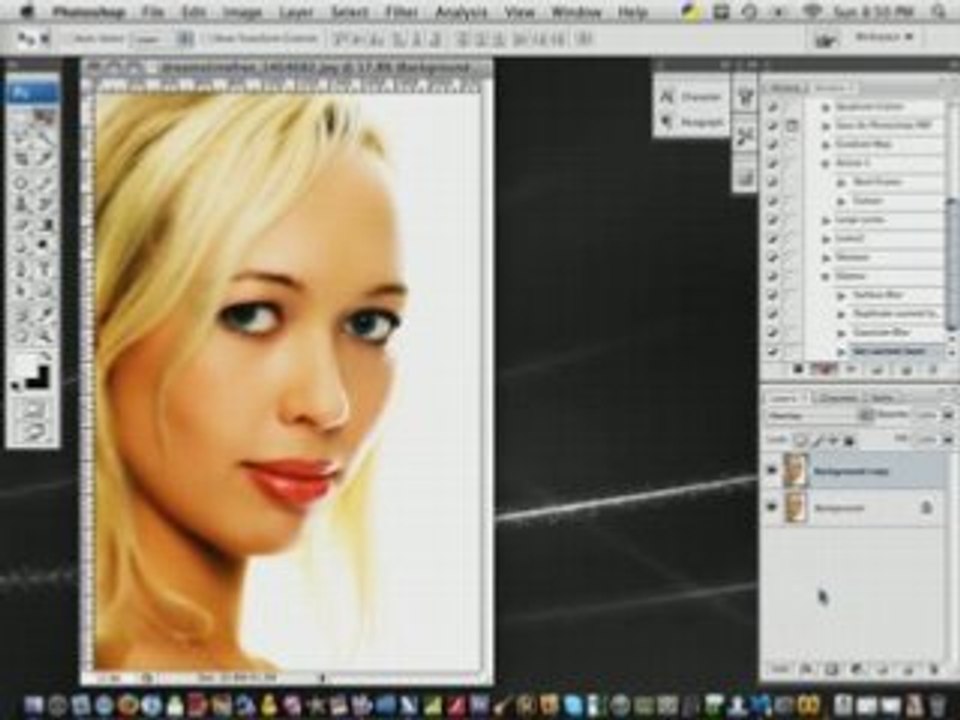Select the Pen tool in the toolbox
The image size is (960, 720).
pos(22,270)
